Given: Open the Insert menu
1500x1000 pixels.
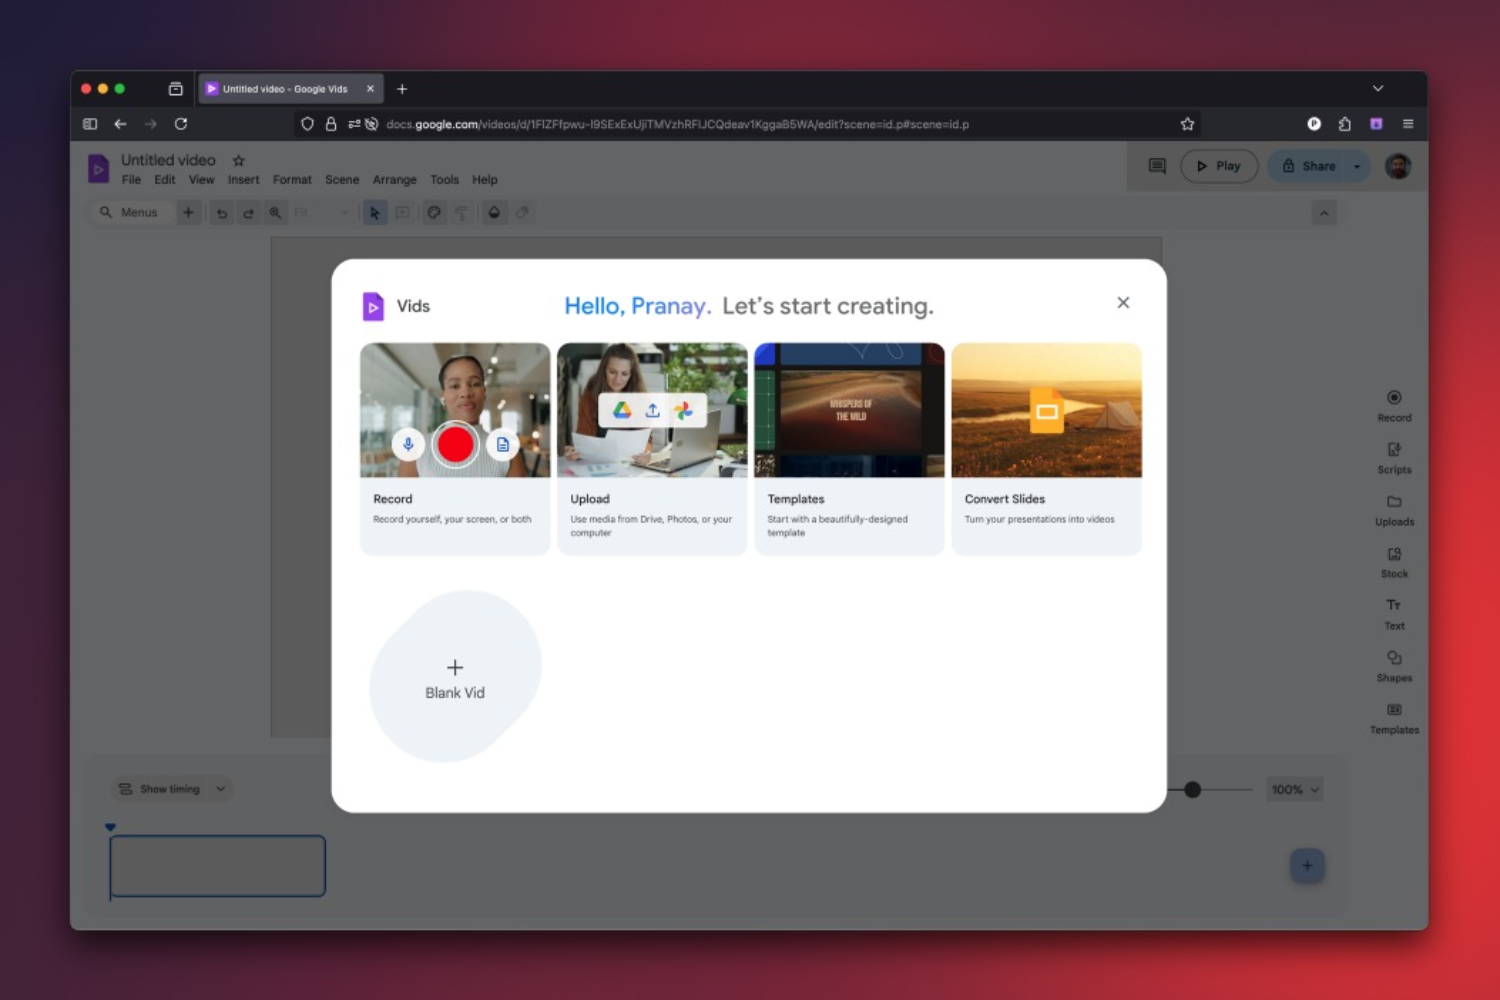Looking at the screenshot, I should pyautogui.click(x=243, y=179).
